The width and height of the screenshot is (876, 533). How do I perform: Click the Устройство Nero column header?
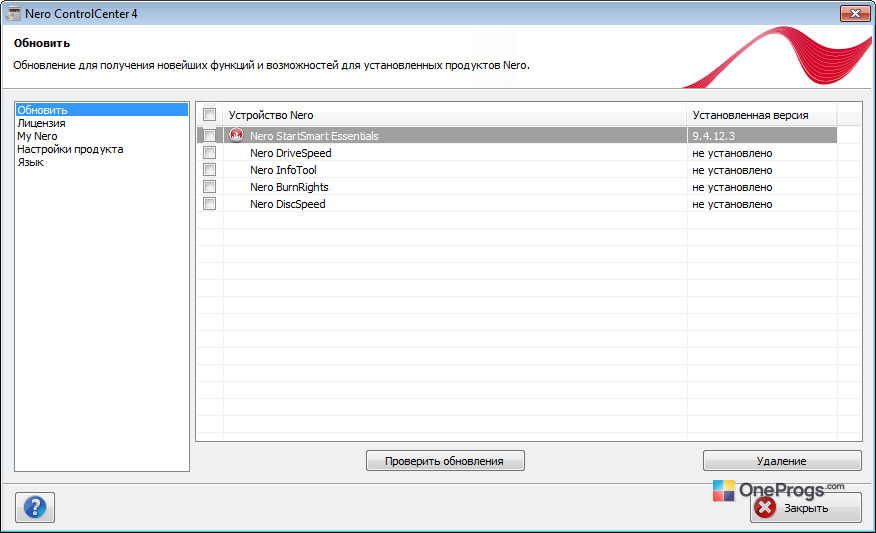[455, 115]
